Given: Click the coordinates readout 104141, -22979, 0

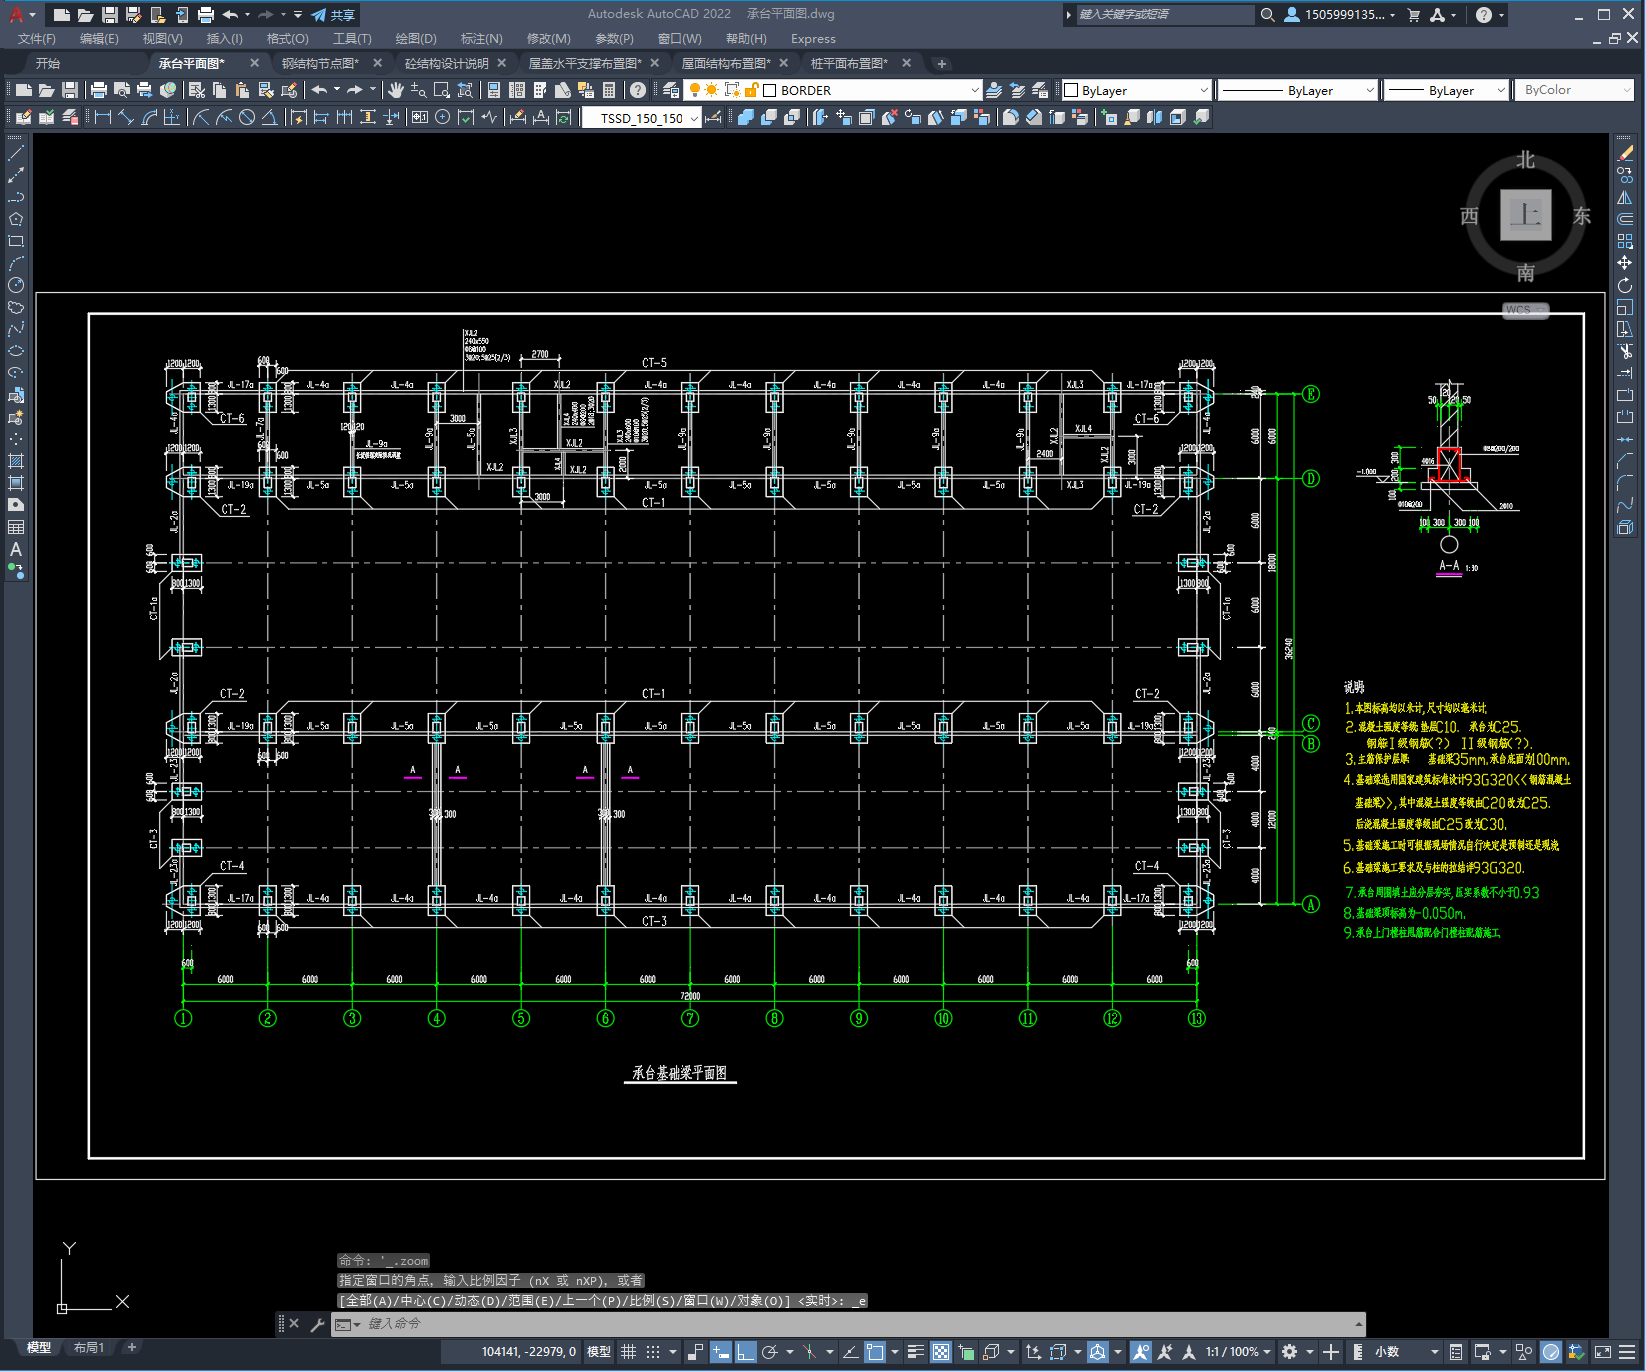Looking at the screenshot, I should [x=529, y=1352].
